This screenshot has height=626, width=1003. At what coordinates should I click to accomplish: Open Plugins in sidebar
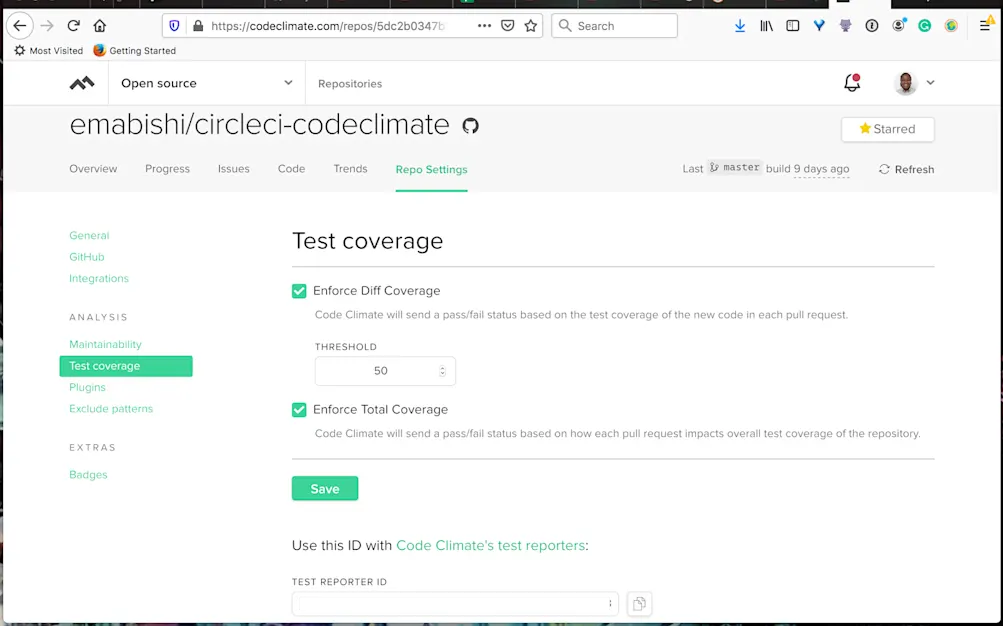[87, 387]
